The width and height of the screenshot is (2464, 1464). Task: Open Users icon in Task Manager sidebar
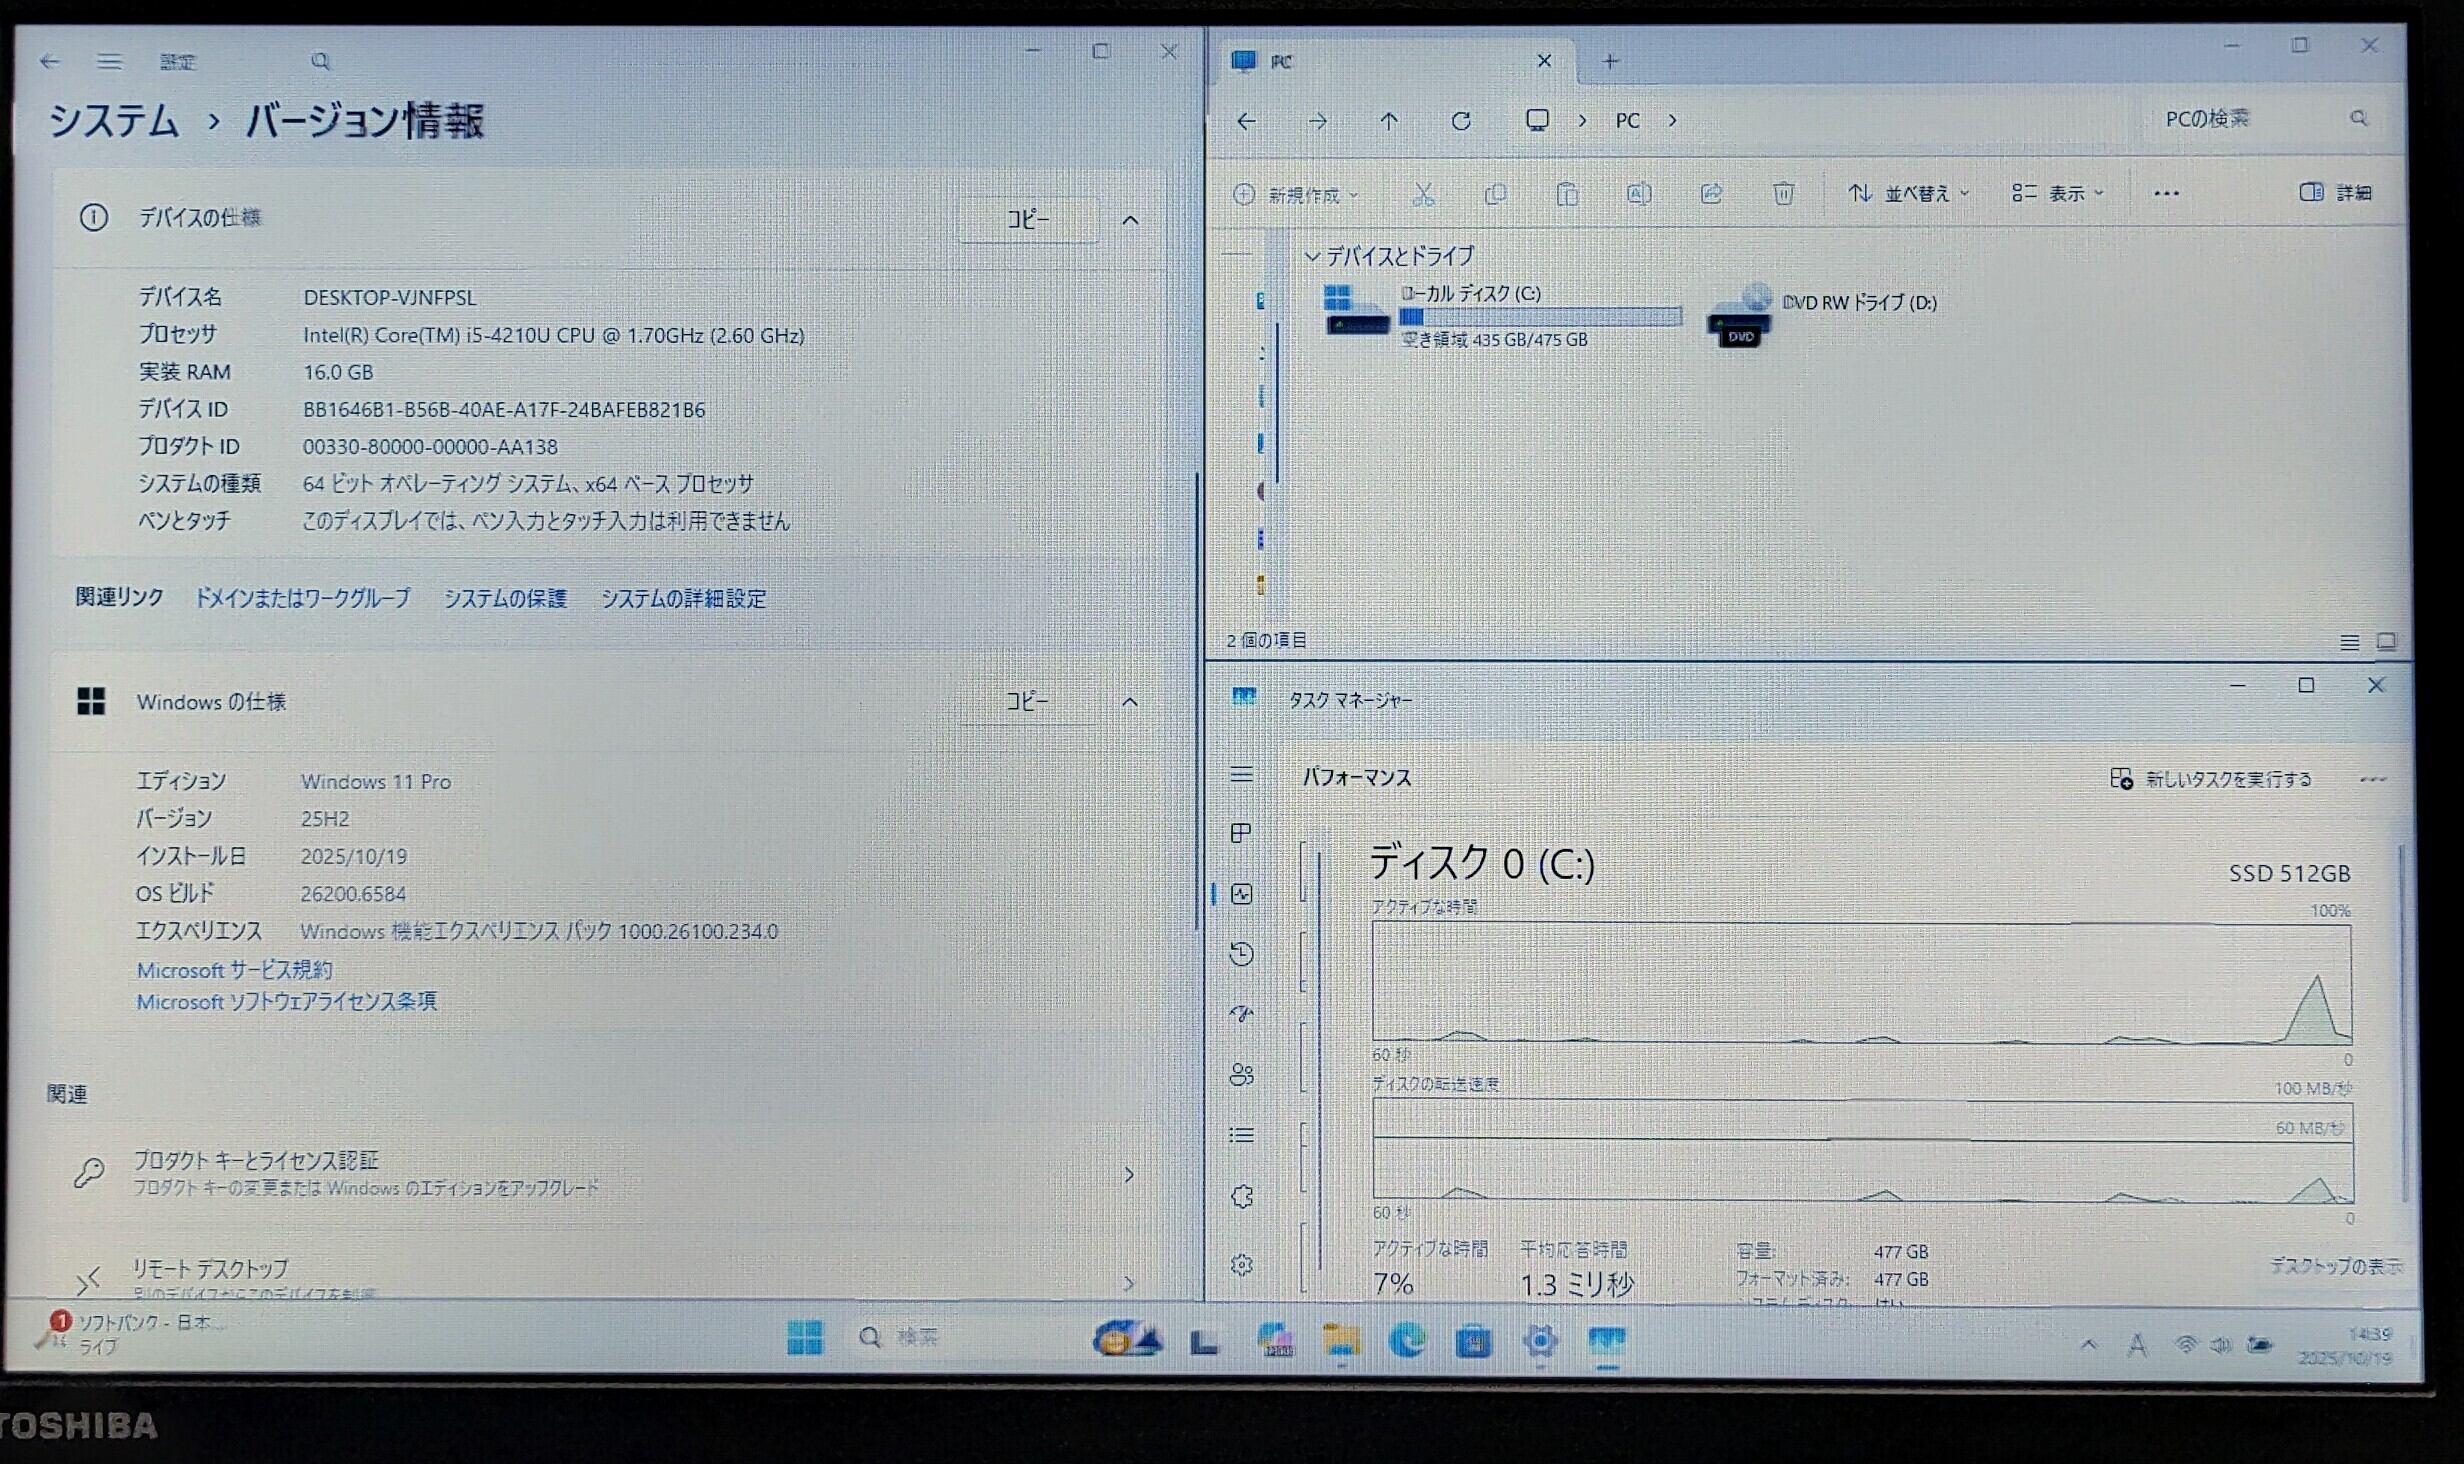[1241, 1075]
